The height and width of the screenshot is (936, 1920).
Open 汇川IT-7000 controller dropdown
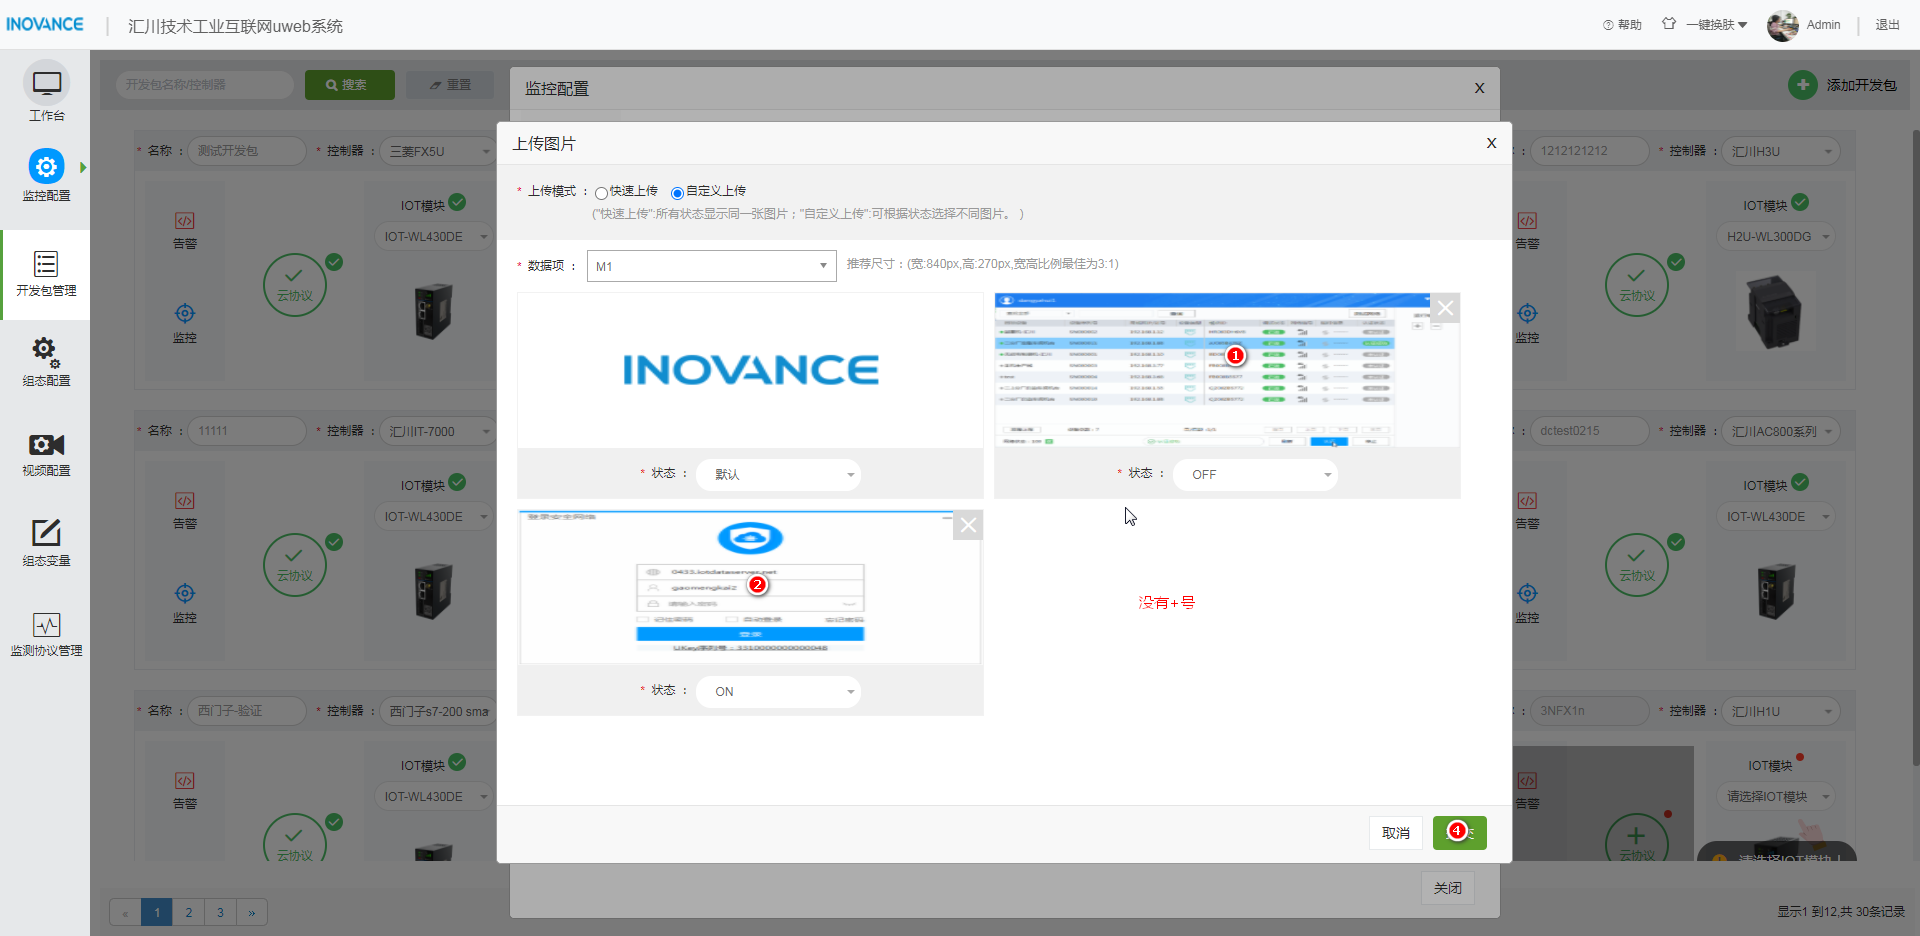point(438,431)
